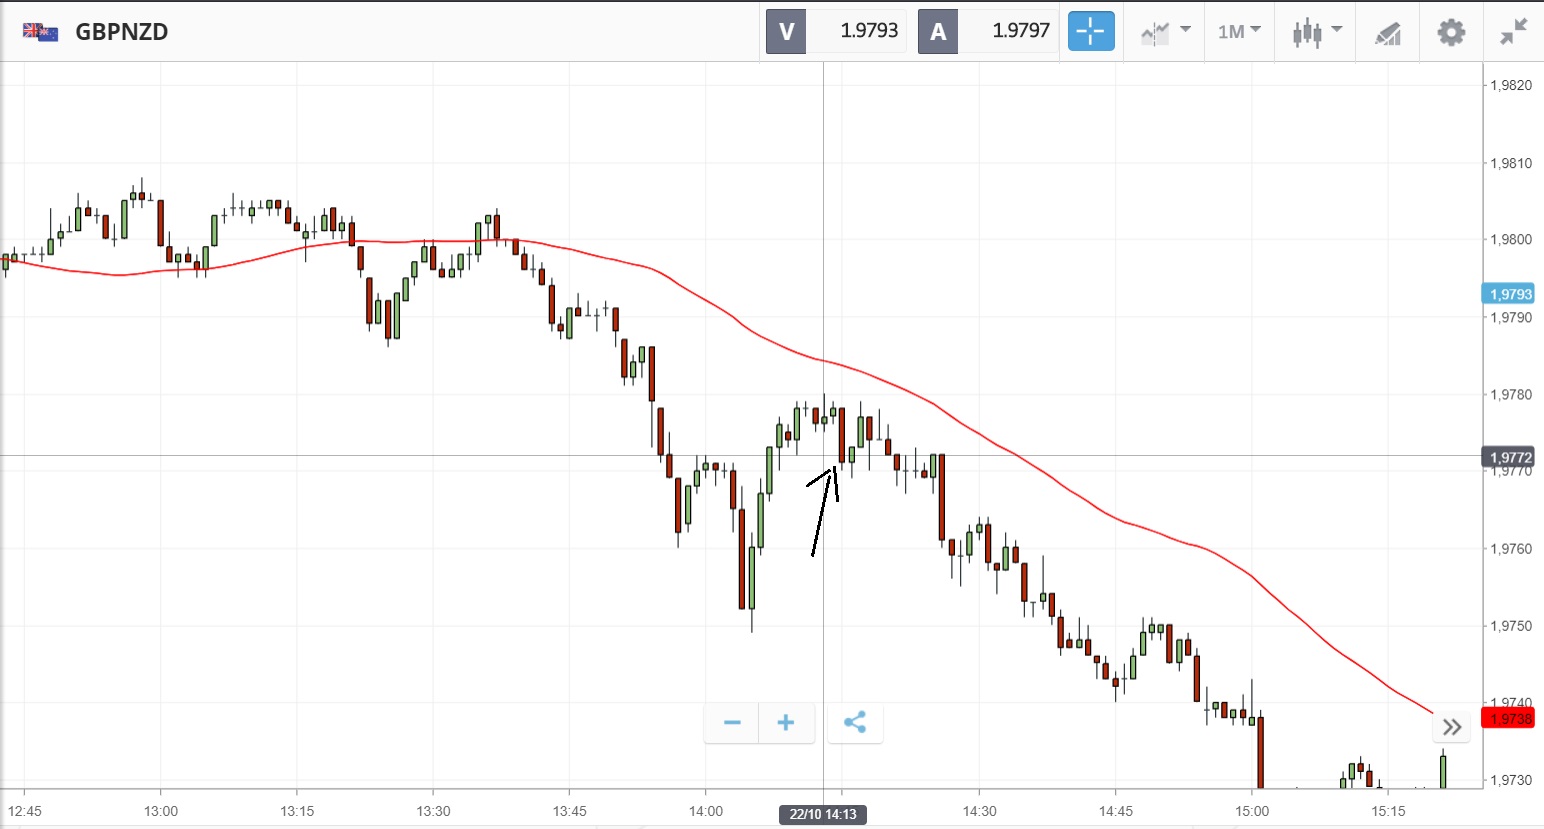Open chart settings gear
Screen dimensions: 1544x829
(x=1451, y=32)
